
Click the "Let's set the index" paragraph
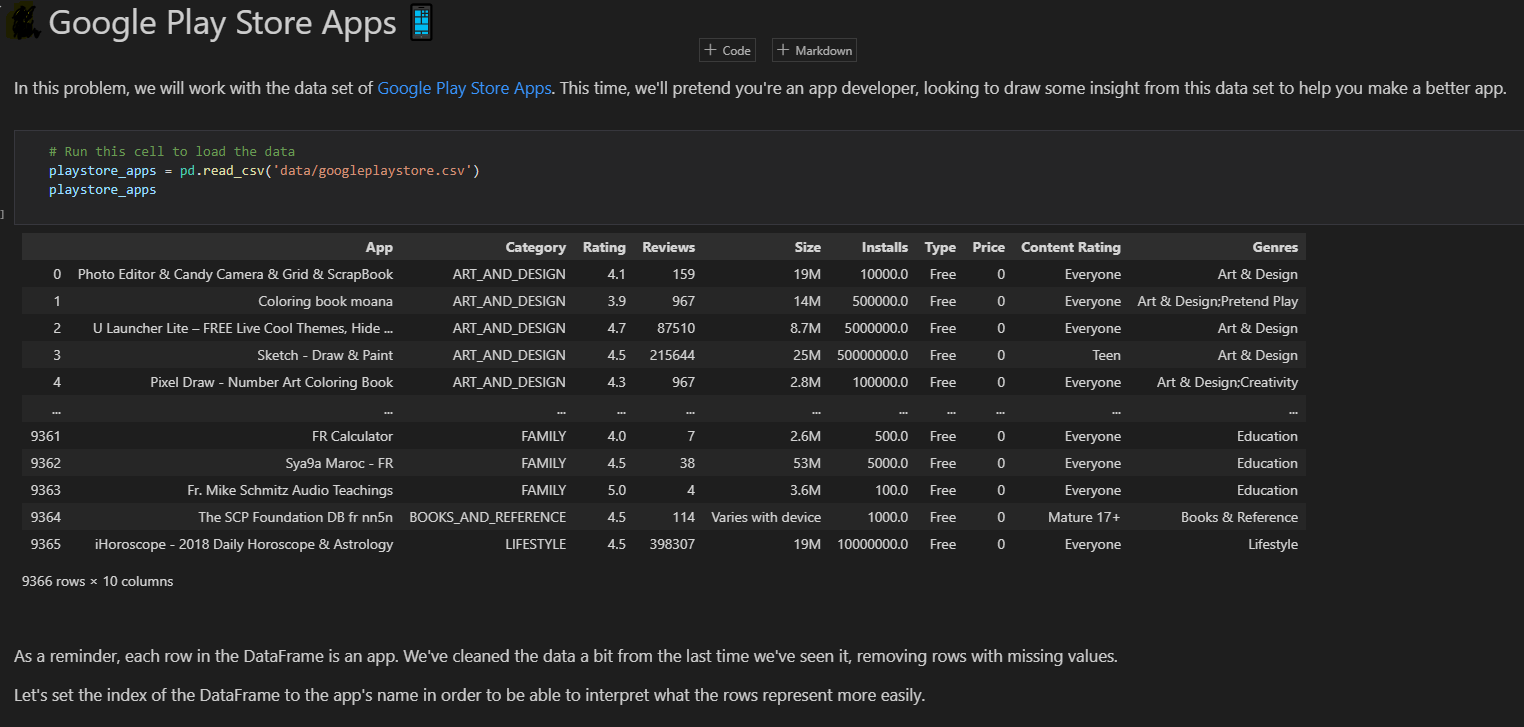click(470, 695)
